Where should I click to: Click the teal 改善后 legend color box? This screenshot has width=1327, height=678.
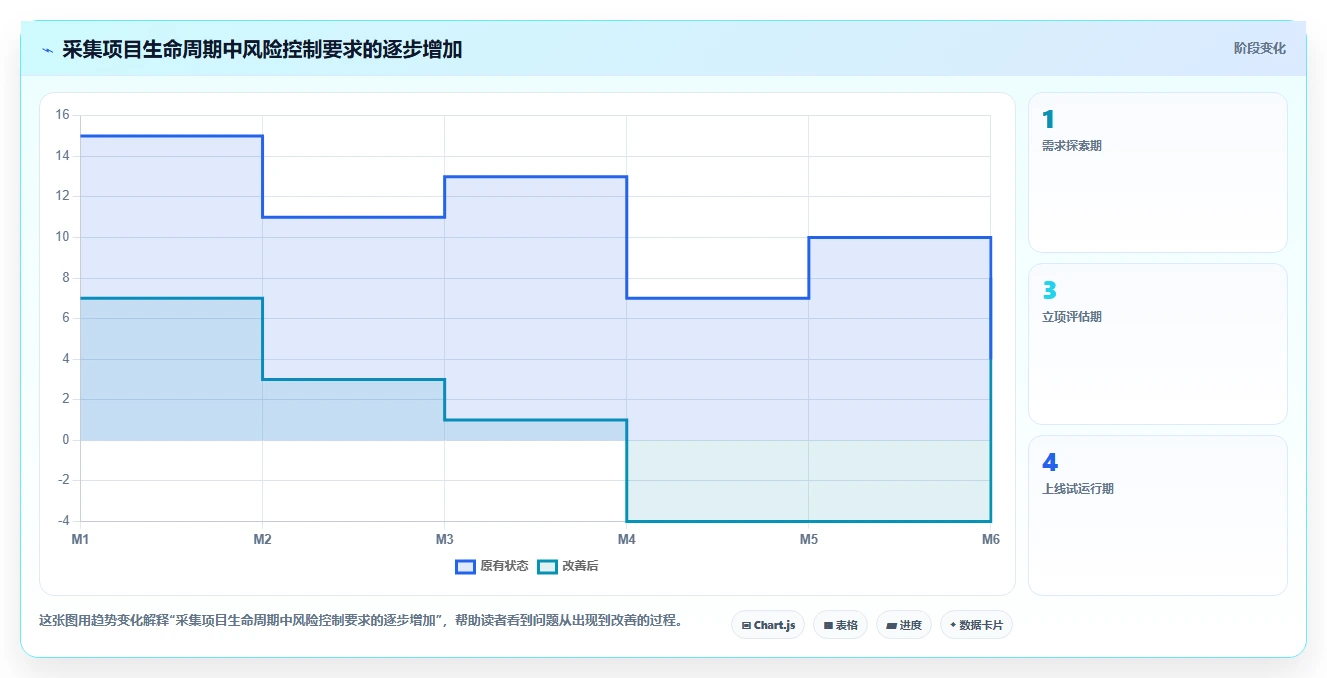[x=547, y=566]
